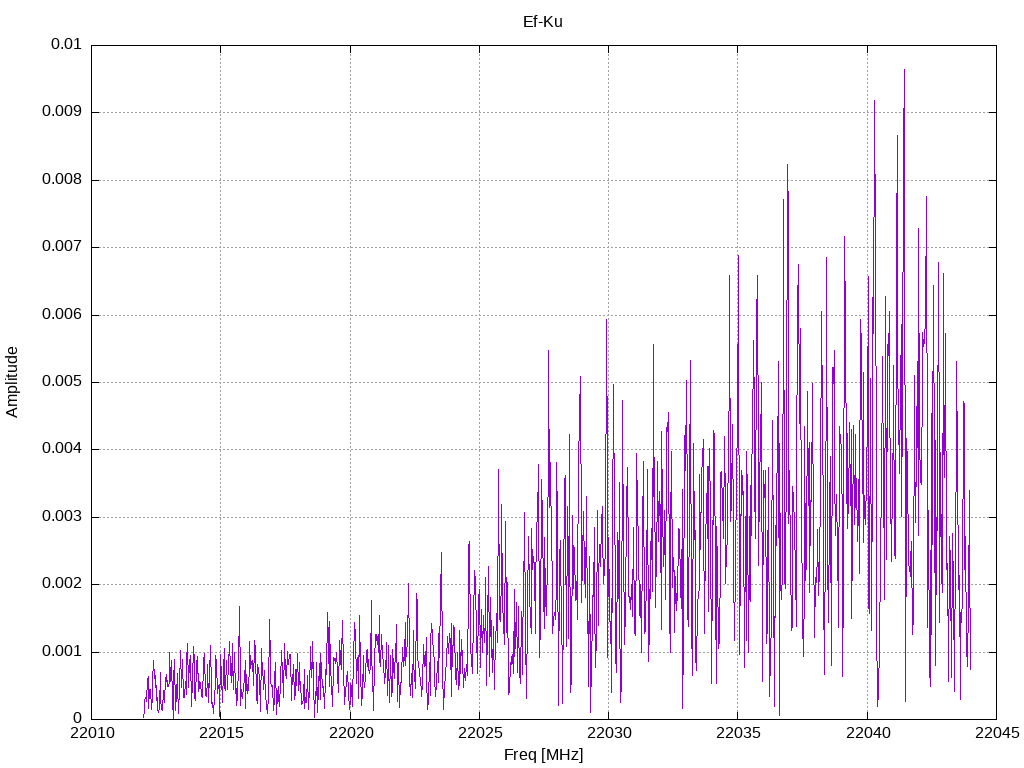Click the 0.003 y-axis tick label
Viewport: 1024px width, 768px height.
click(x=62, y=517)
